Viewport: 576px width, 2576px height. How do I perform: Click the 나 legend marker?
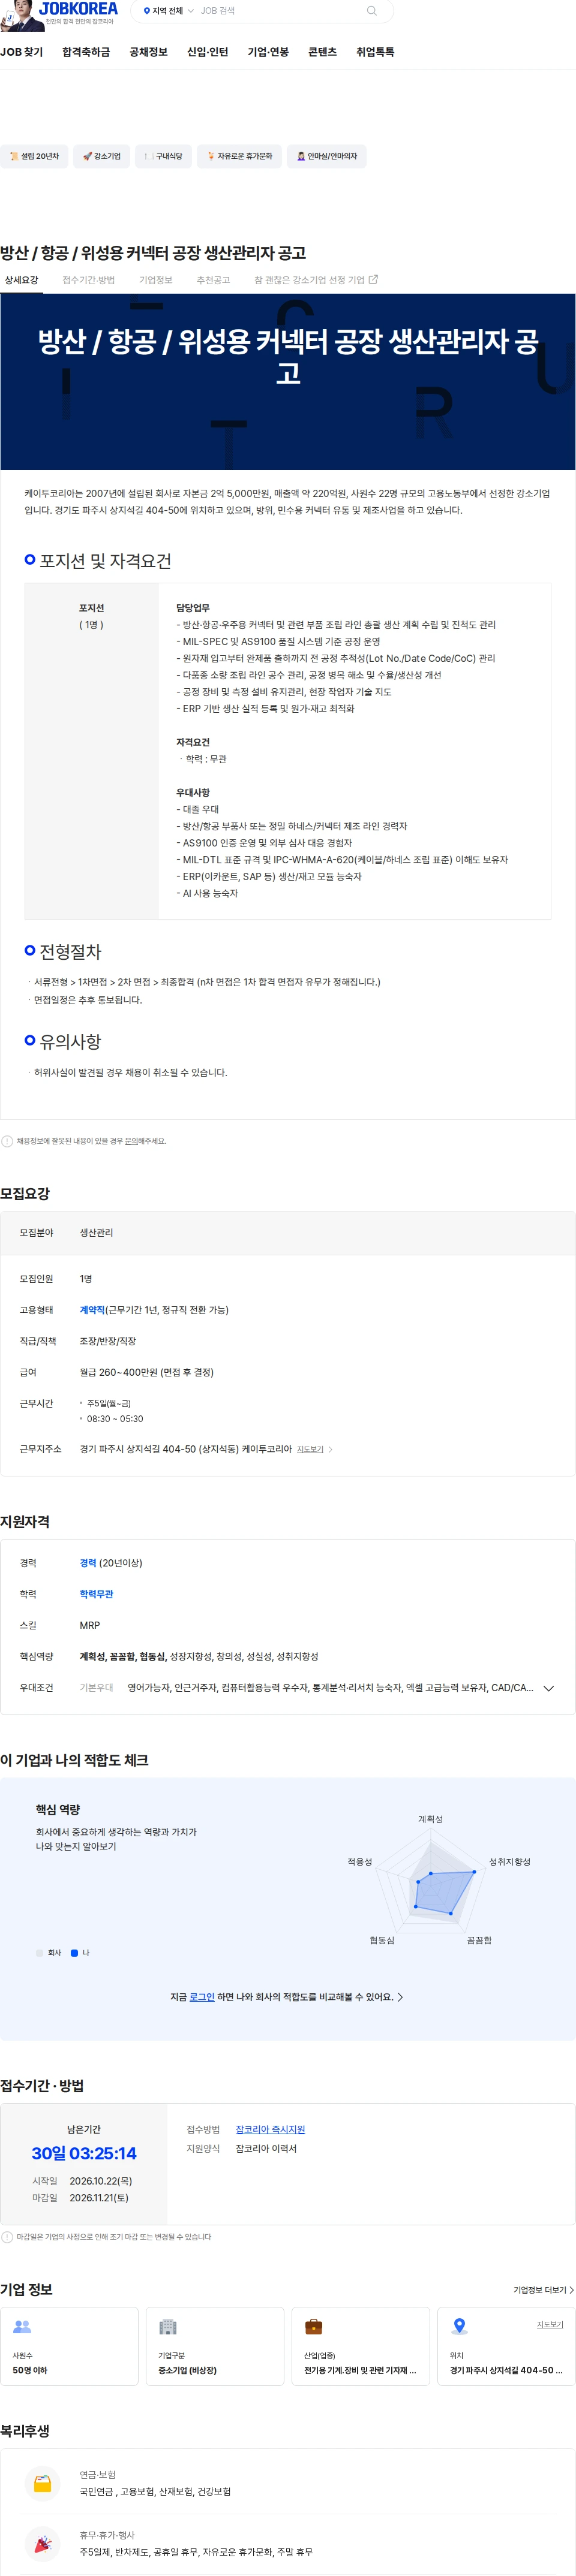click(x=74, y=1953)
